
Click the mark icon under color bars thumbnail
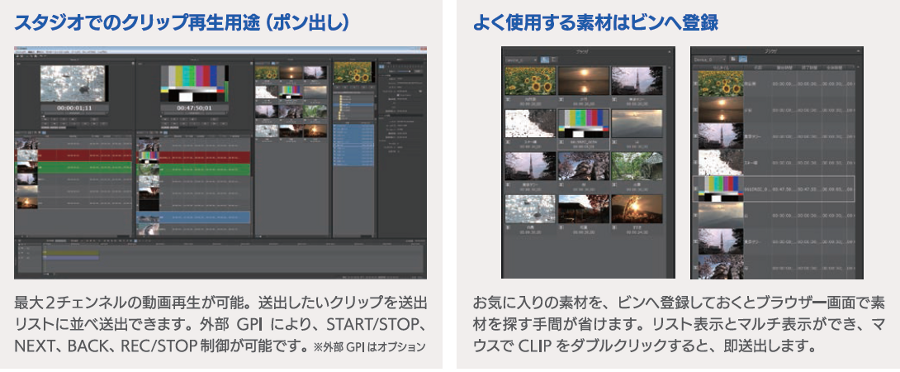click(562, 143)
